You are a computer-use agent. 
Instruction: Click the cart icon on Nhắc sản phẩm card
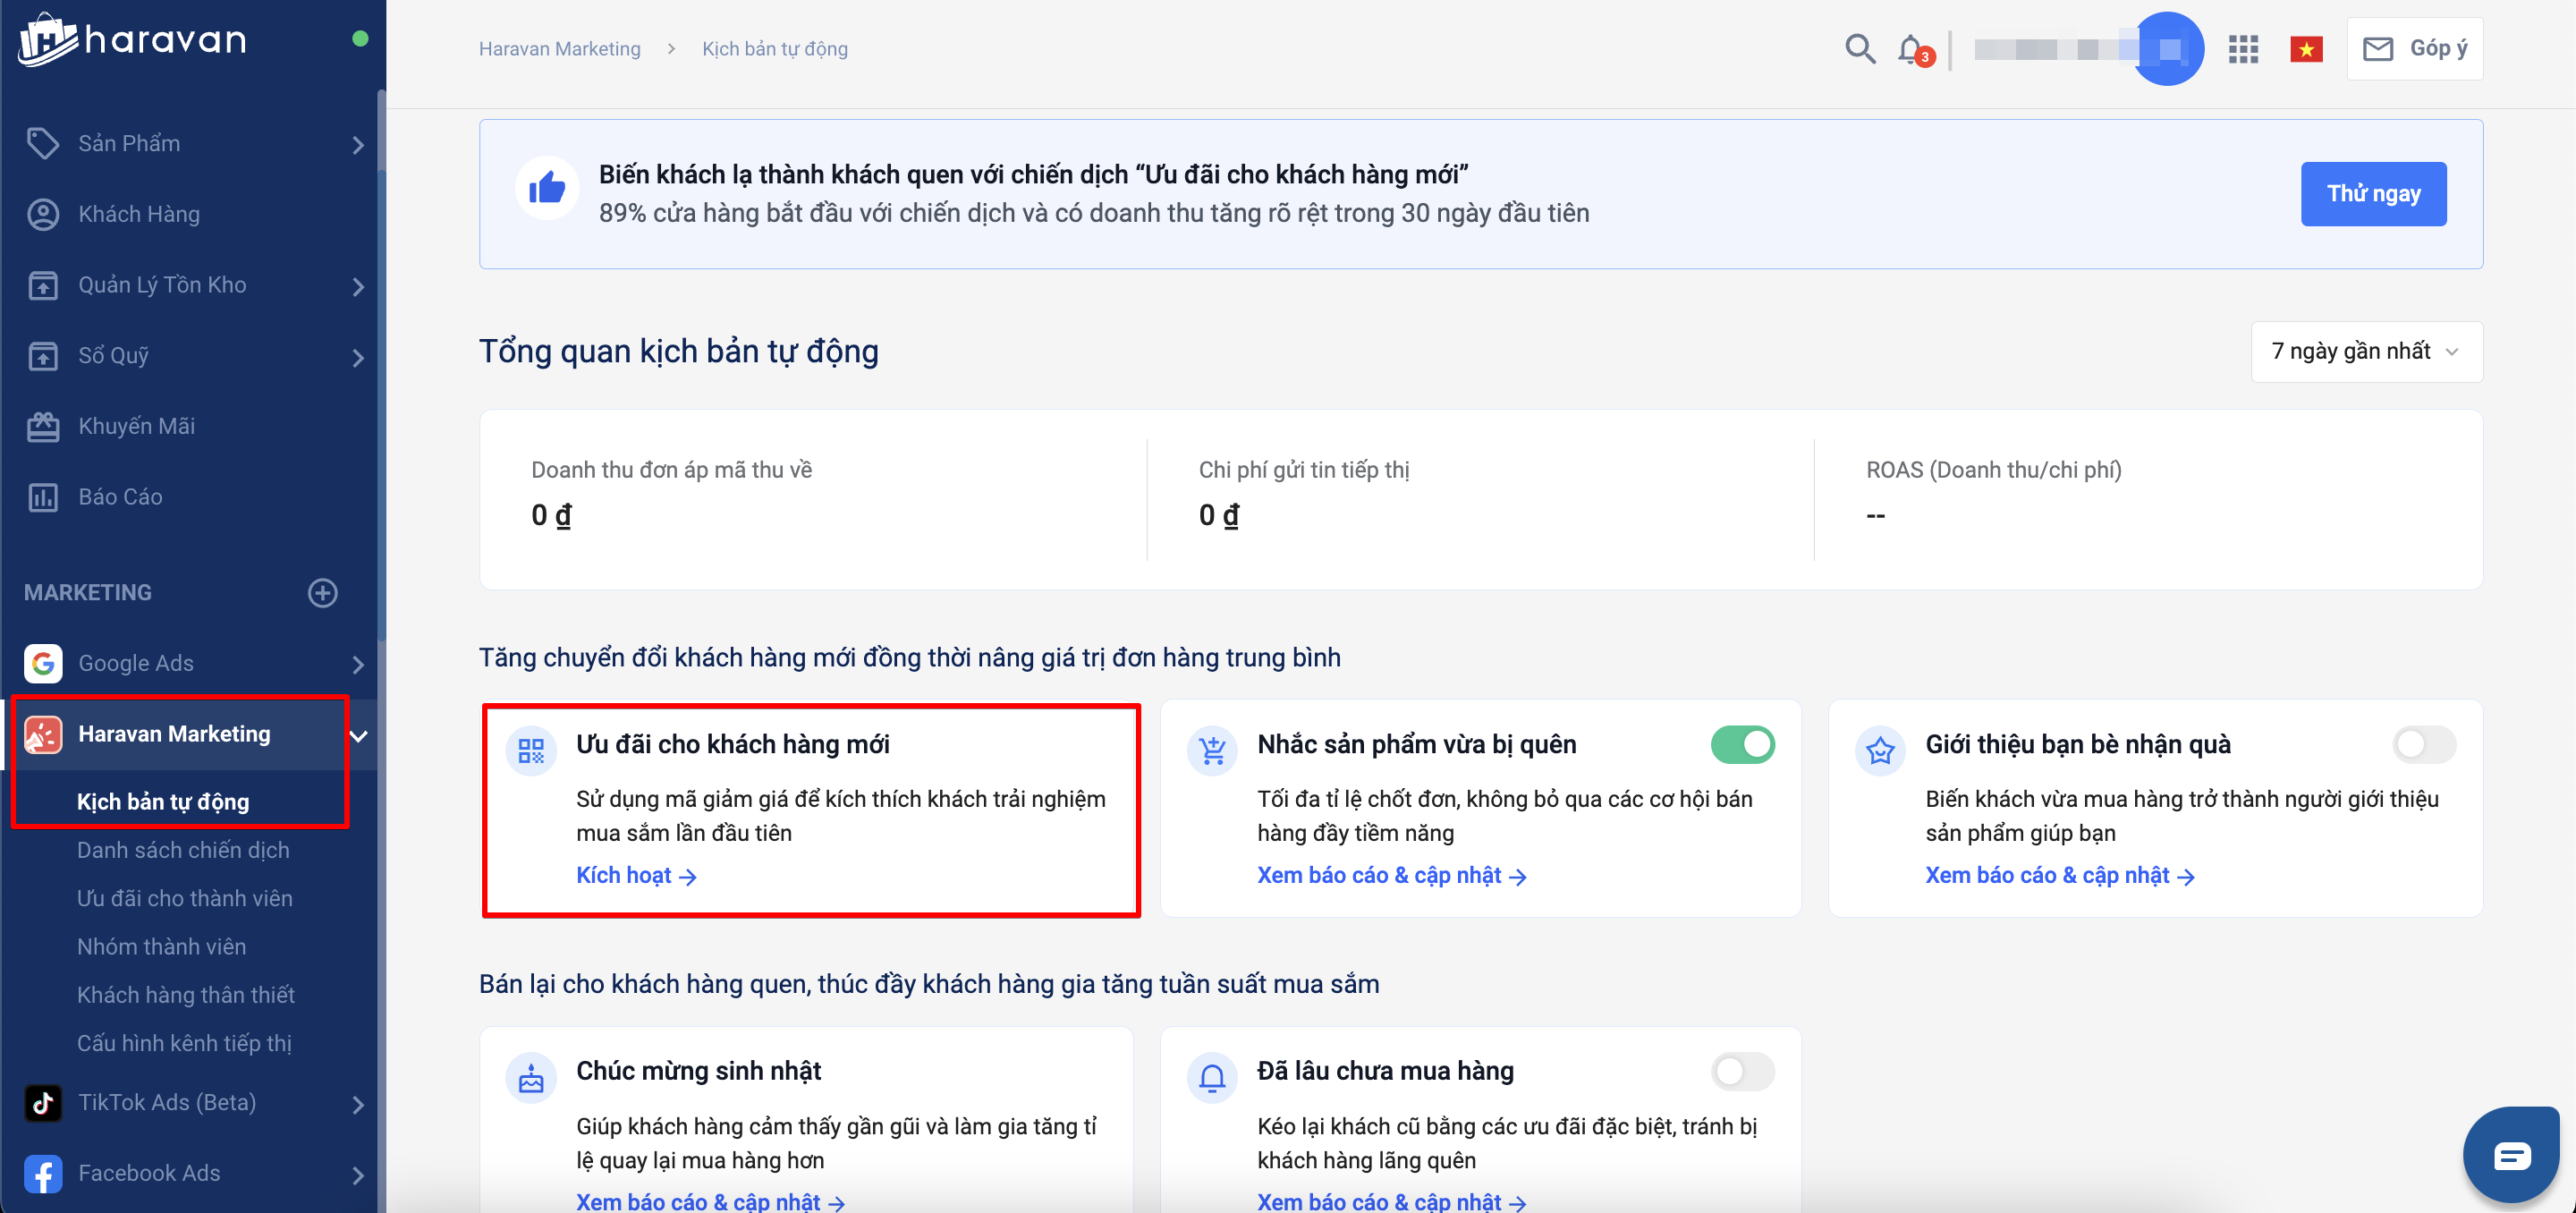[1212, 751]
